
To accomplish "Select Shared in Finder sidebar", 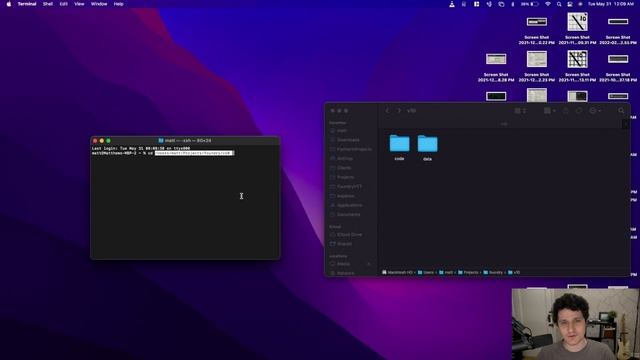I will [341, 244].
